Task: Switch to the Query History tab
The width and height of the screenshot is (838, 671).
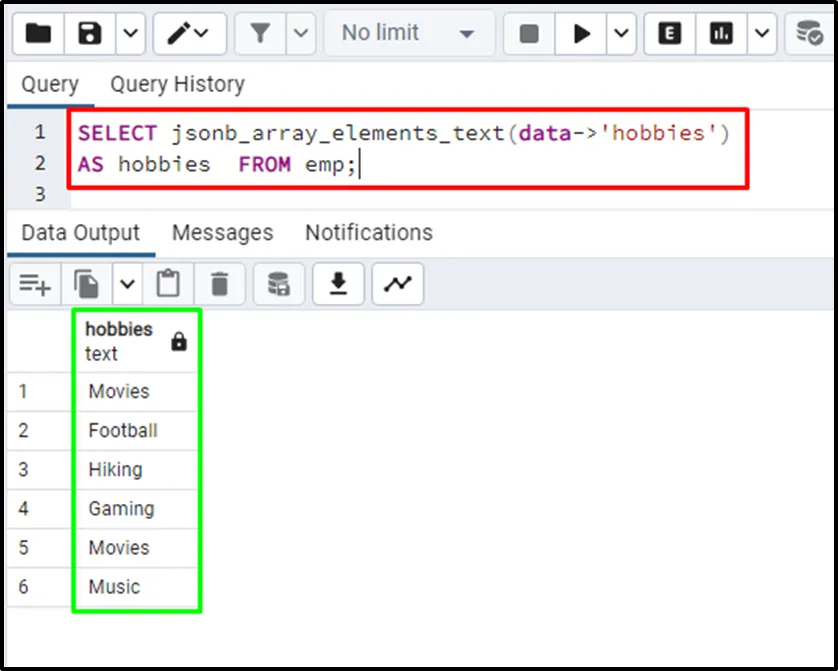Action: click(x=177, y=85)
